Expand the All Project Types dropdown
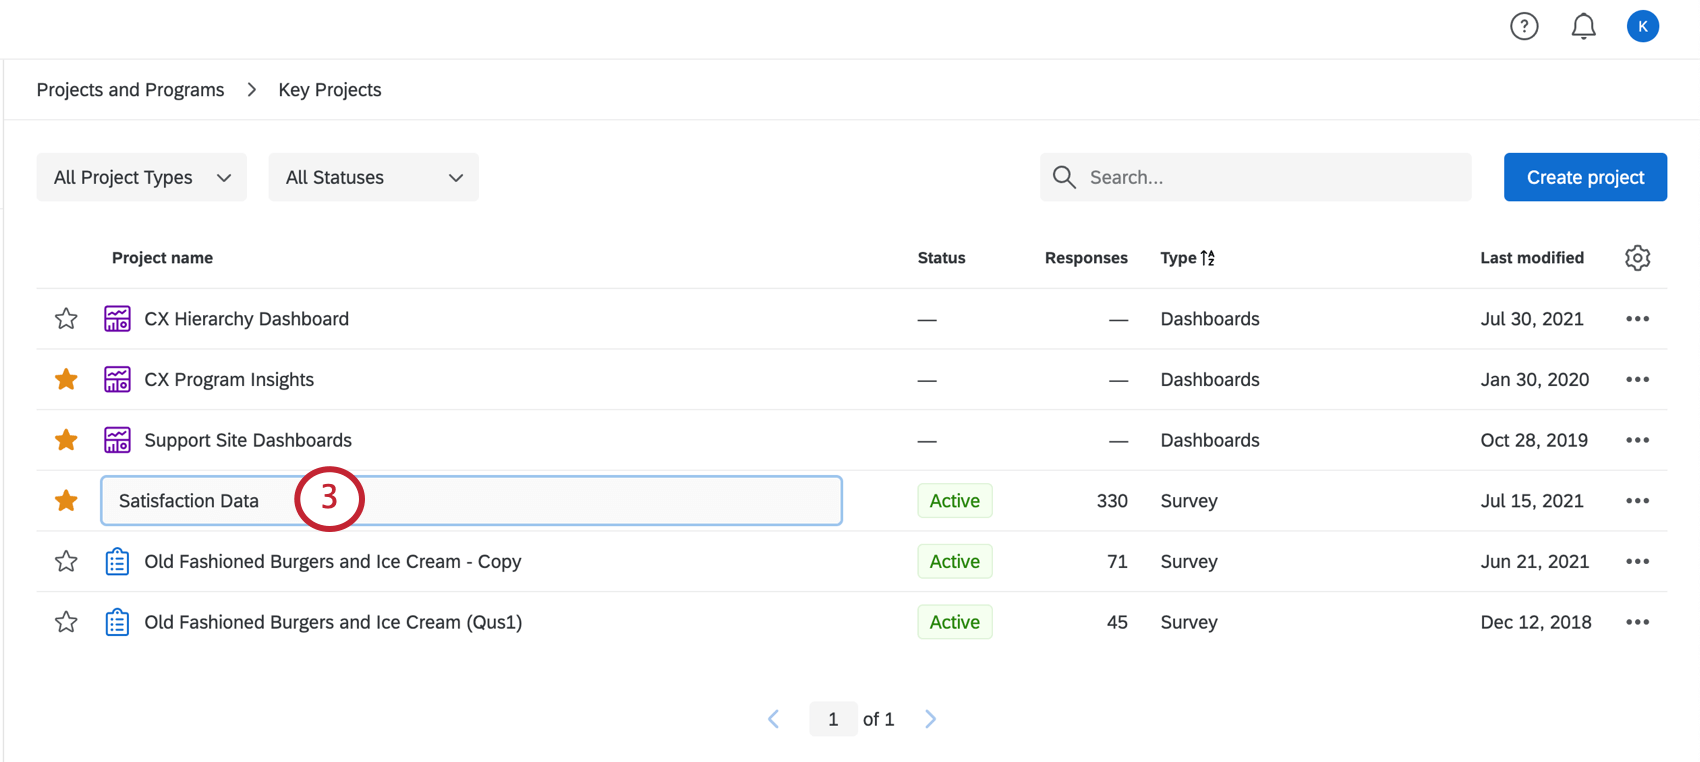 (x=141, y=177)
